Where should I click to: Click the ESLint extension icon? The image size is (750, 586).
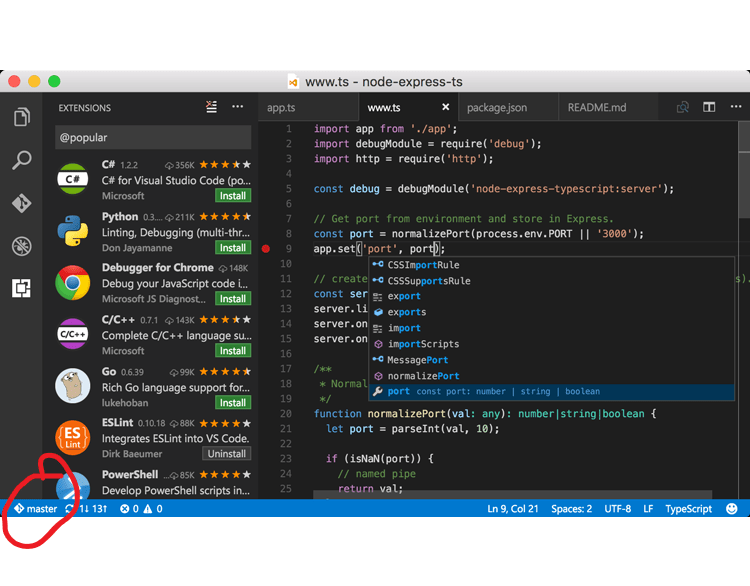(x=73, y=437)
